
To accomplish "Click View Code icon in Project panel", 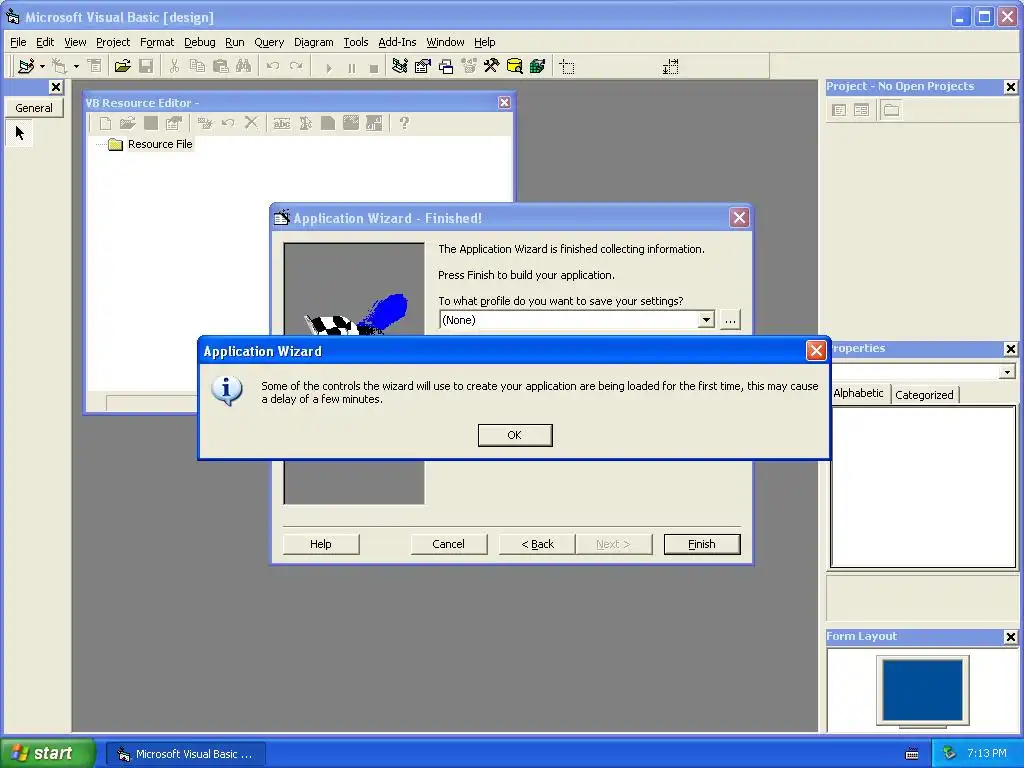I will (839, 110).
